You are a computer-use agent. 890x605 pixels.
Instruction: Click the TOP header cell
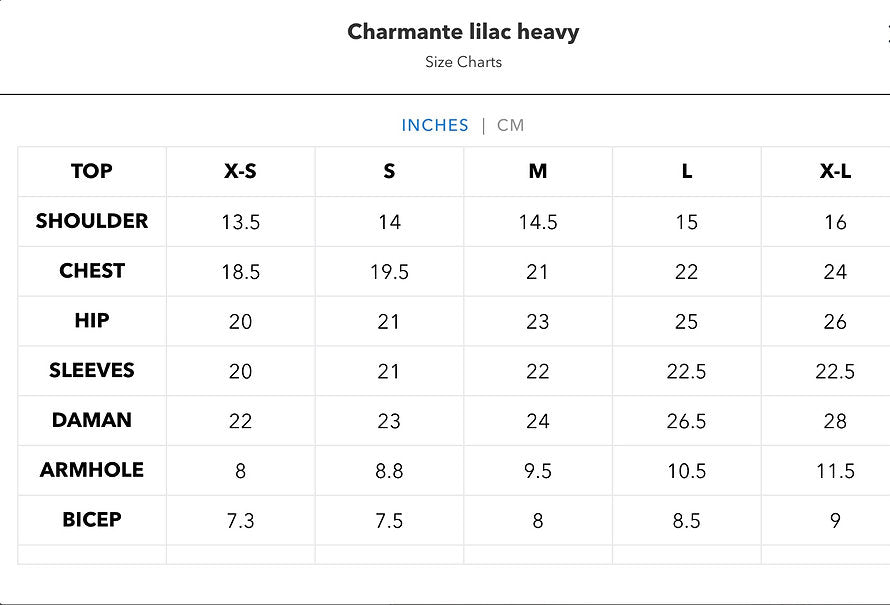(92, 171)
